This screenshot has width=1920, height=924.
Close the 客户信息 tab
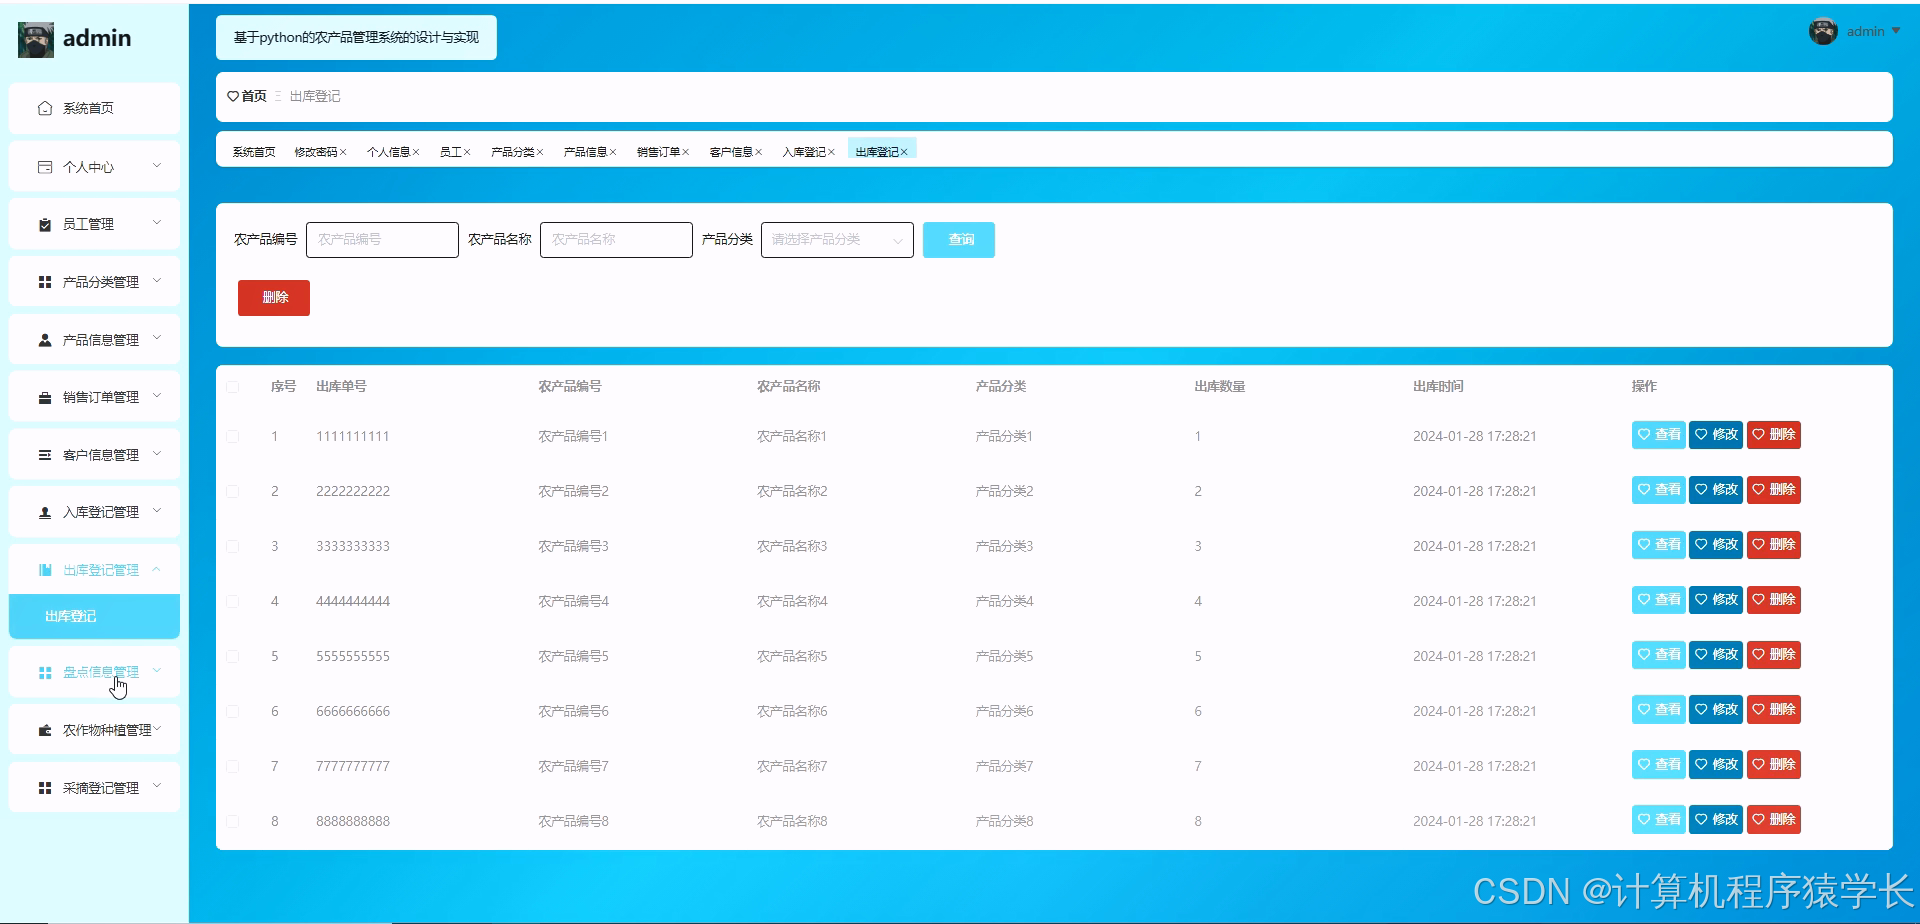(x=759, y=152)
